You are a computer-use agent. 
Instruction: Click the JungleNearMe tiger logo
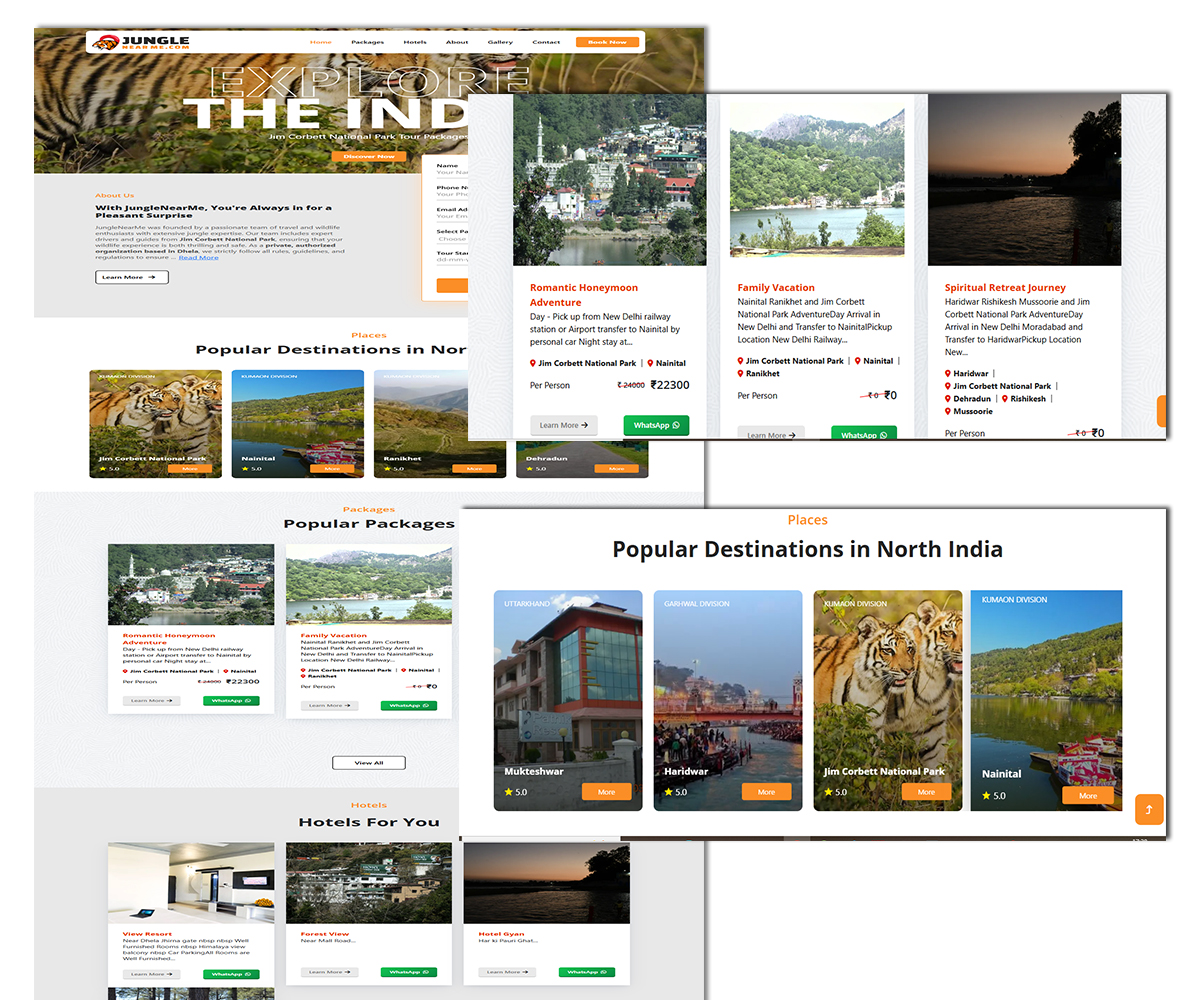(x=103, y=42)
